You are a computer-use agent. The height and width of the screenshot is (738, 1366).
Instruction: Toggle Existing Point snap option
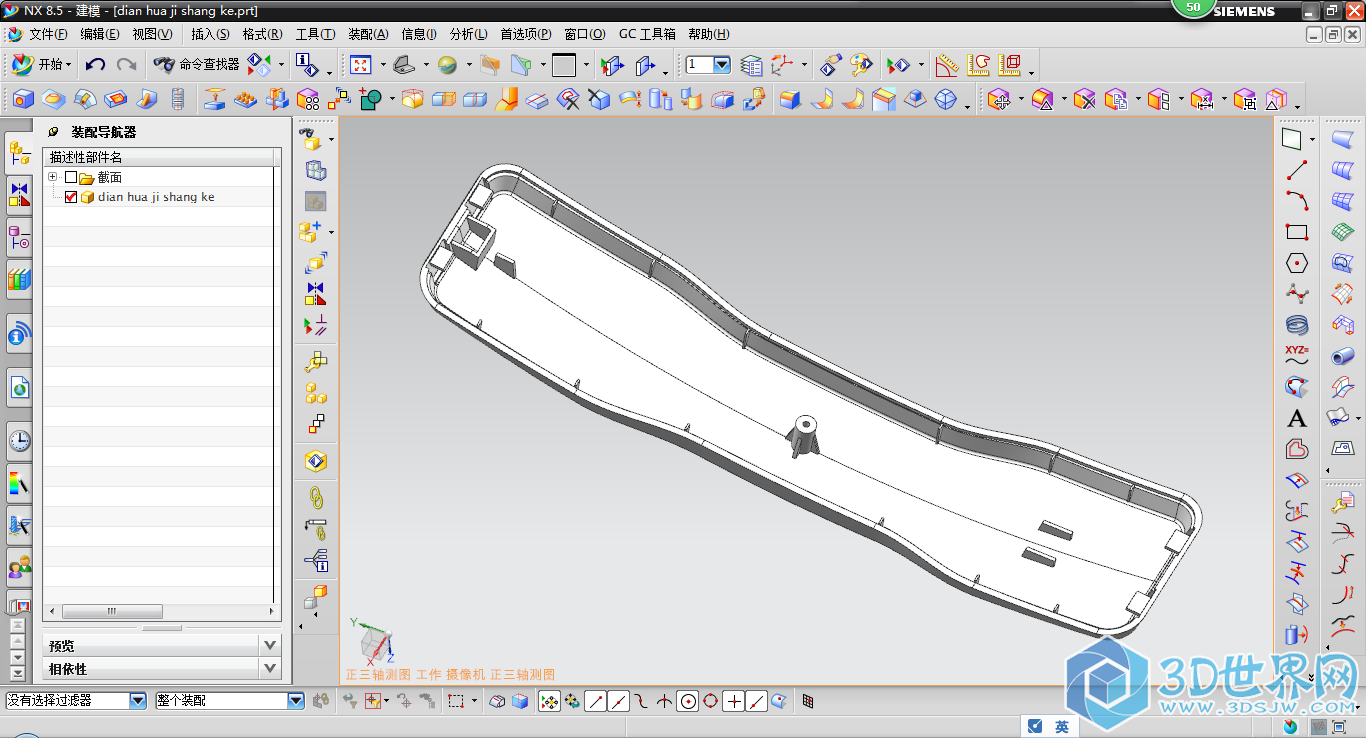tap(734, 701)
